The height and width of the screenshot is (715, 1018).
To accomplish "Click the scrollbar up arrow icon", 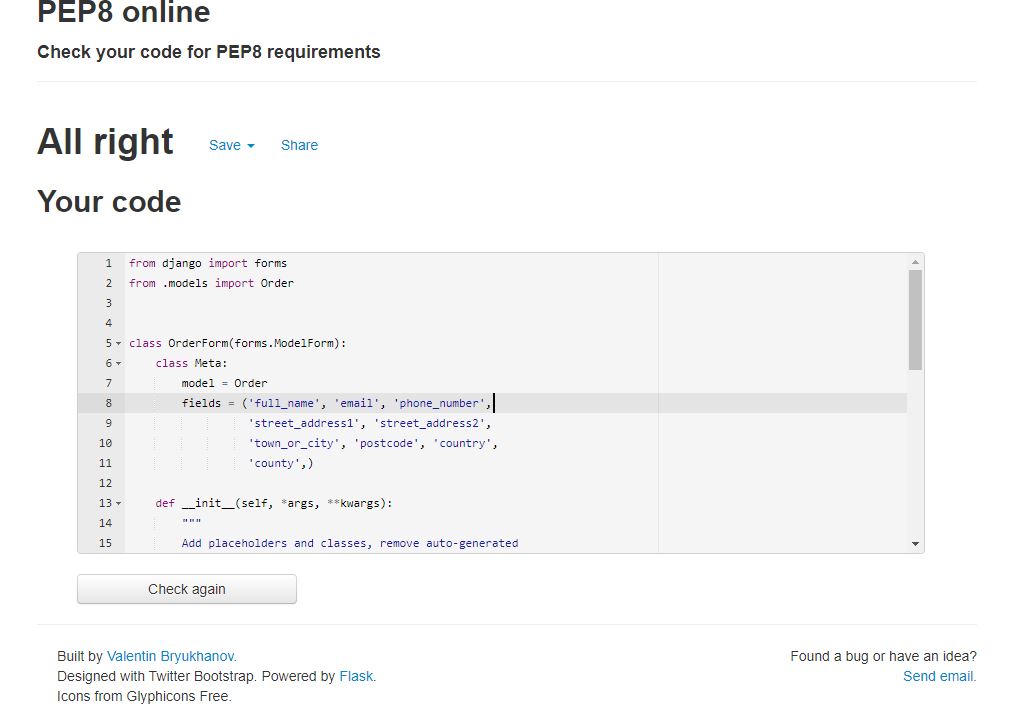I will 915,261.
